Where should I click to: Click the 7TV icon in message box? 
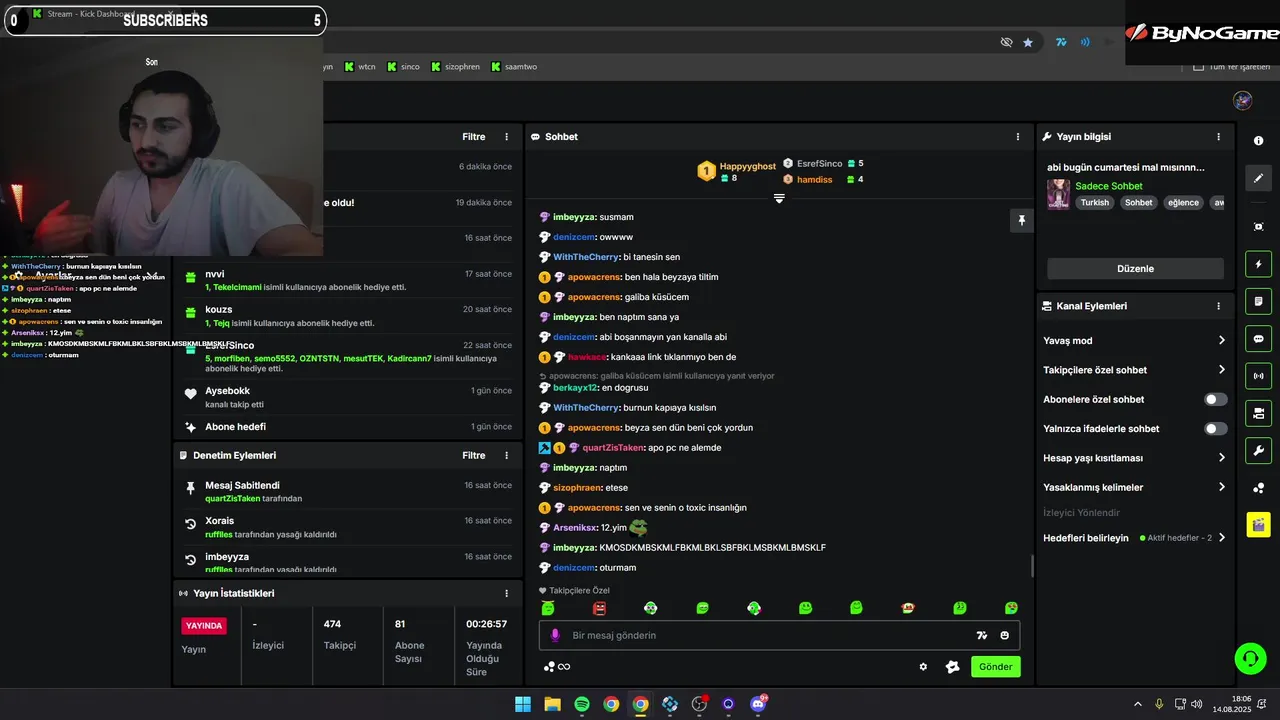[x=982, y=635]
